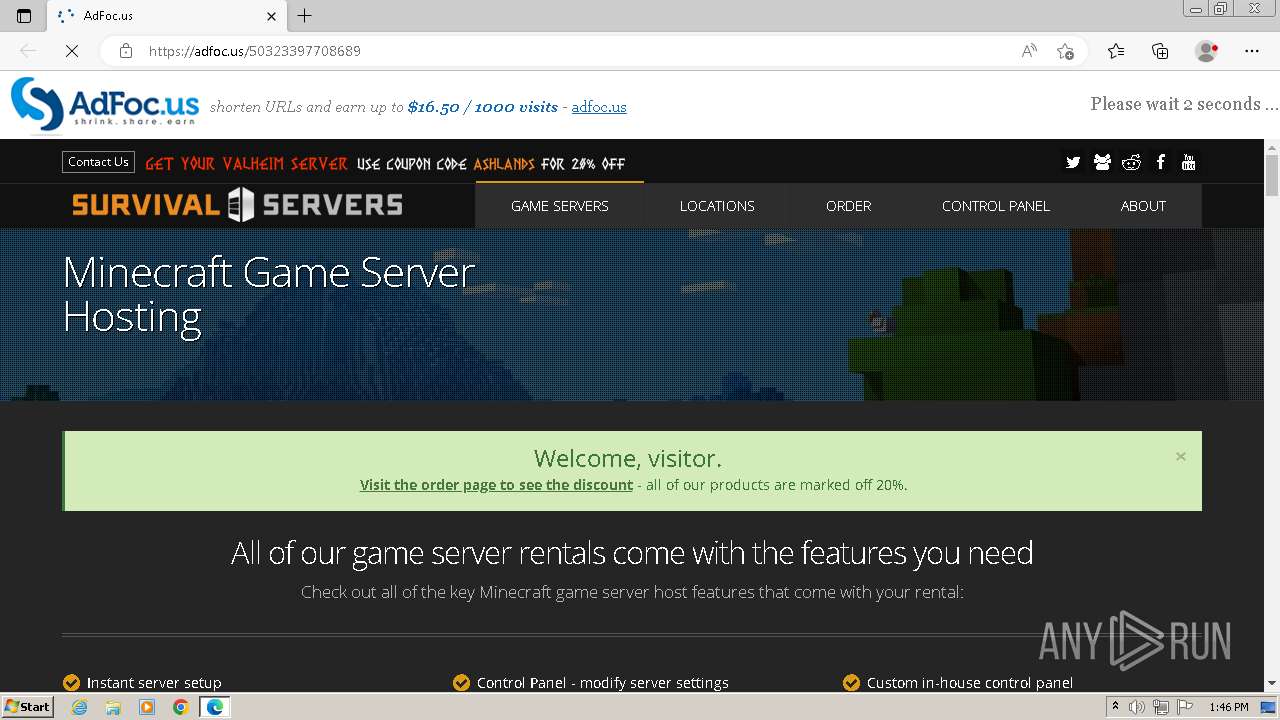1280x720 pixels.
Task: Stop loading the page
Action: pos(71,51)
